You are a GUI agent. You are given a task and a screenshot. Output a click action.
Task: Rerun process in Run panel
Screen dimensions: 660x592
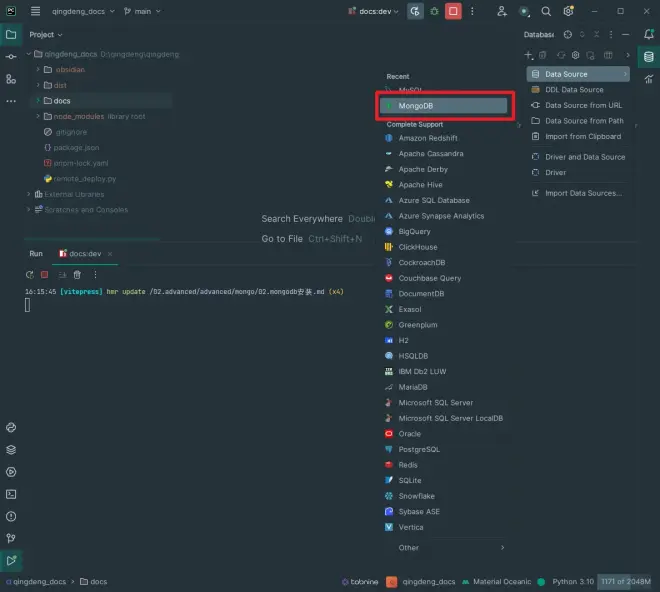click(29, 275)
